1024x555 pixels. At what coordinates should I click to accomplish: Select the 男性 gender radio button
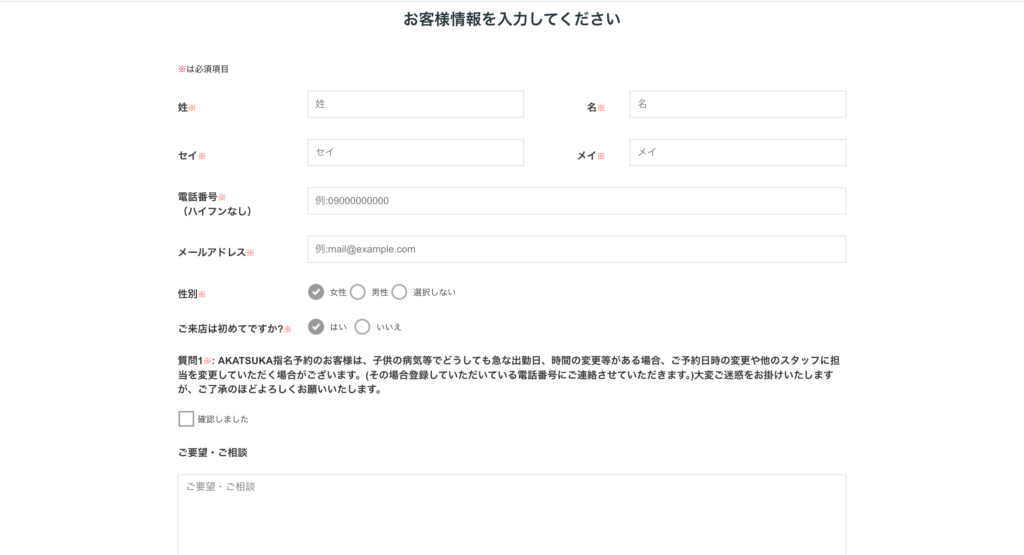(x=358, y=292)
